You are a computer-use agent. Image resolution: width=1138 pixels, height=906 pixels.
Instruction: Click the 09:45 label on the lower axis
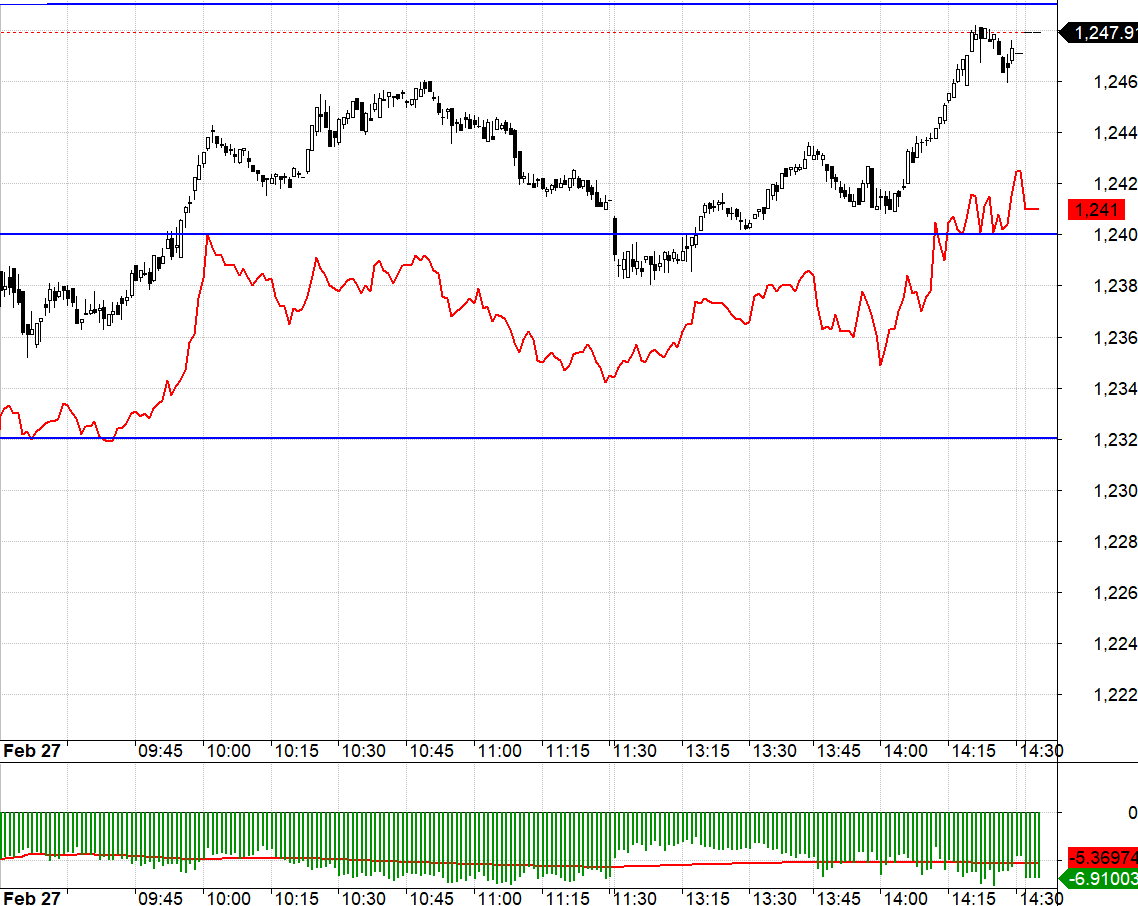pyautogui.click(x=160, y=898)
